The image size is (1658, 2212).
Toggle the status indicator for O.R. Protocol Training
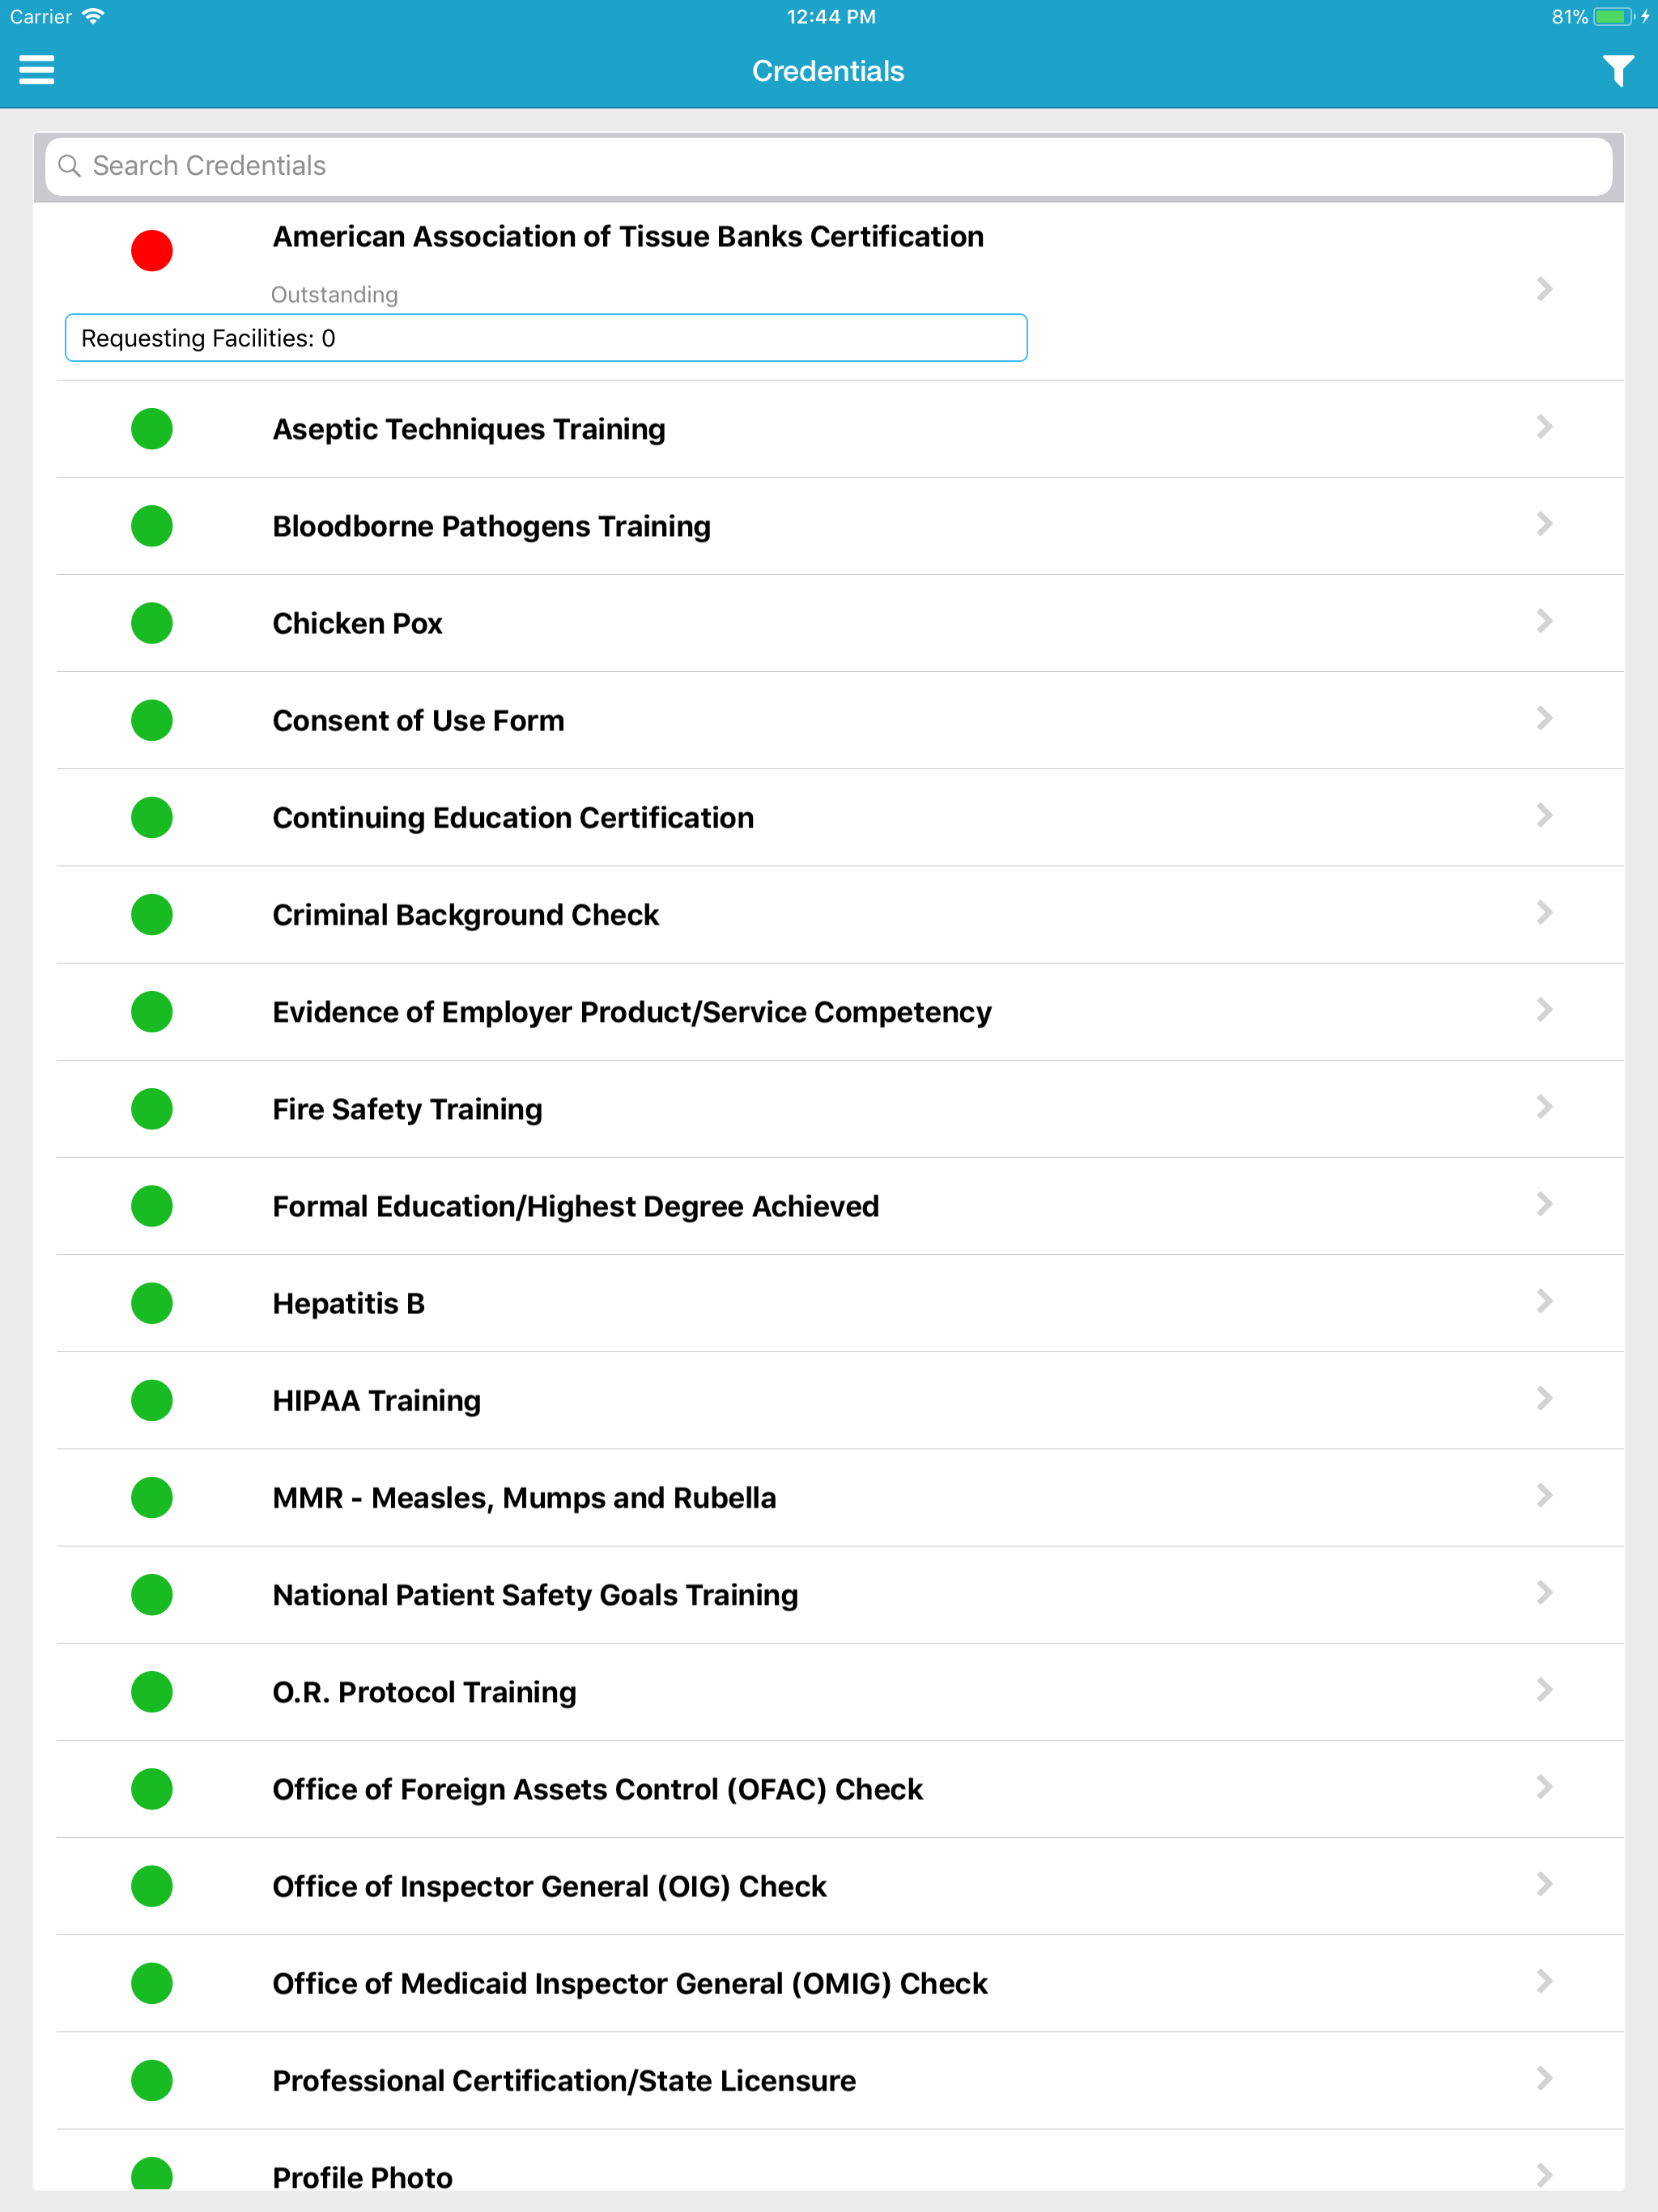[151, 1692]
